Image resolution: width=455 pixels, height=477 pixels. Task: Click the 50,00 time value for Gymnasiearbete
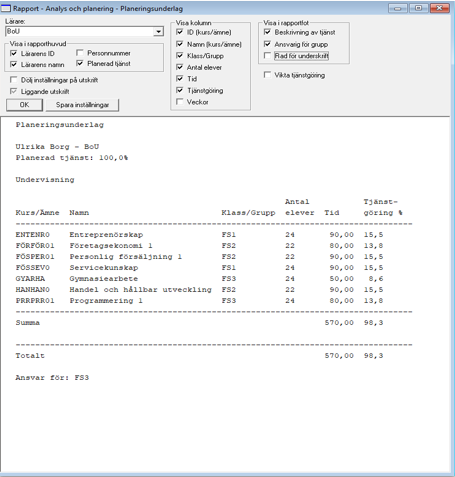click(341, 279)
